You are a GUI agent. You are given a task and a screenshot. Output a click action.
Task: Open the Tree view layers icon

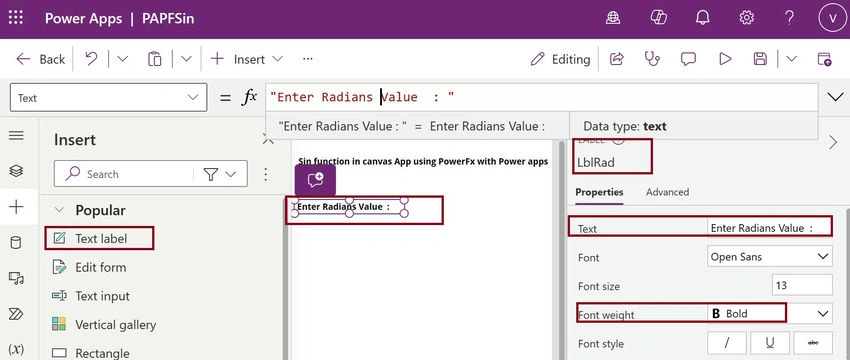point(16,171)
